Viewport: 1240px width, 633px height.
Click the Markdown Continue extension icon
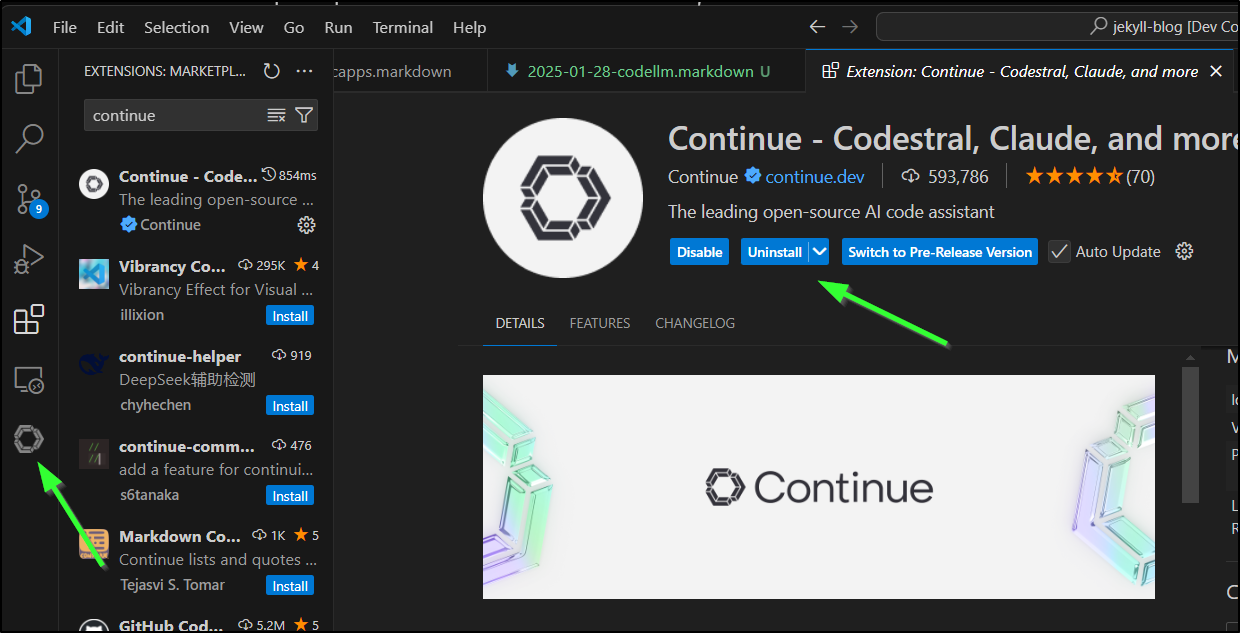[94, 544]
